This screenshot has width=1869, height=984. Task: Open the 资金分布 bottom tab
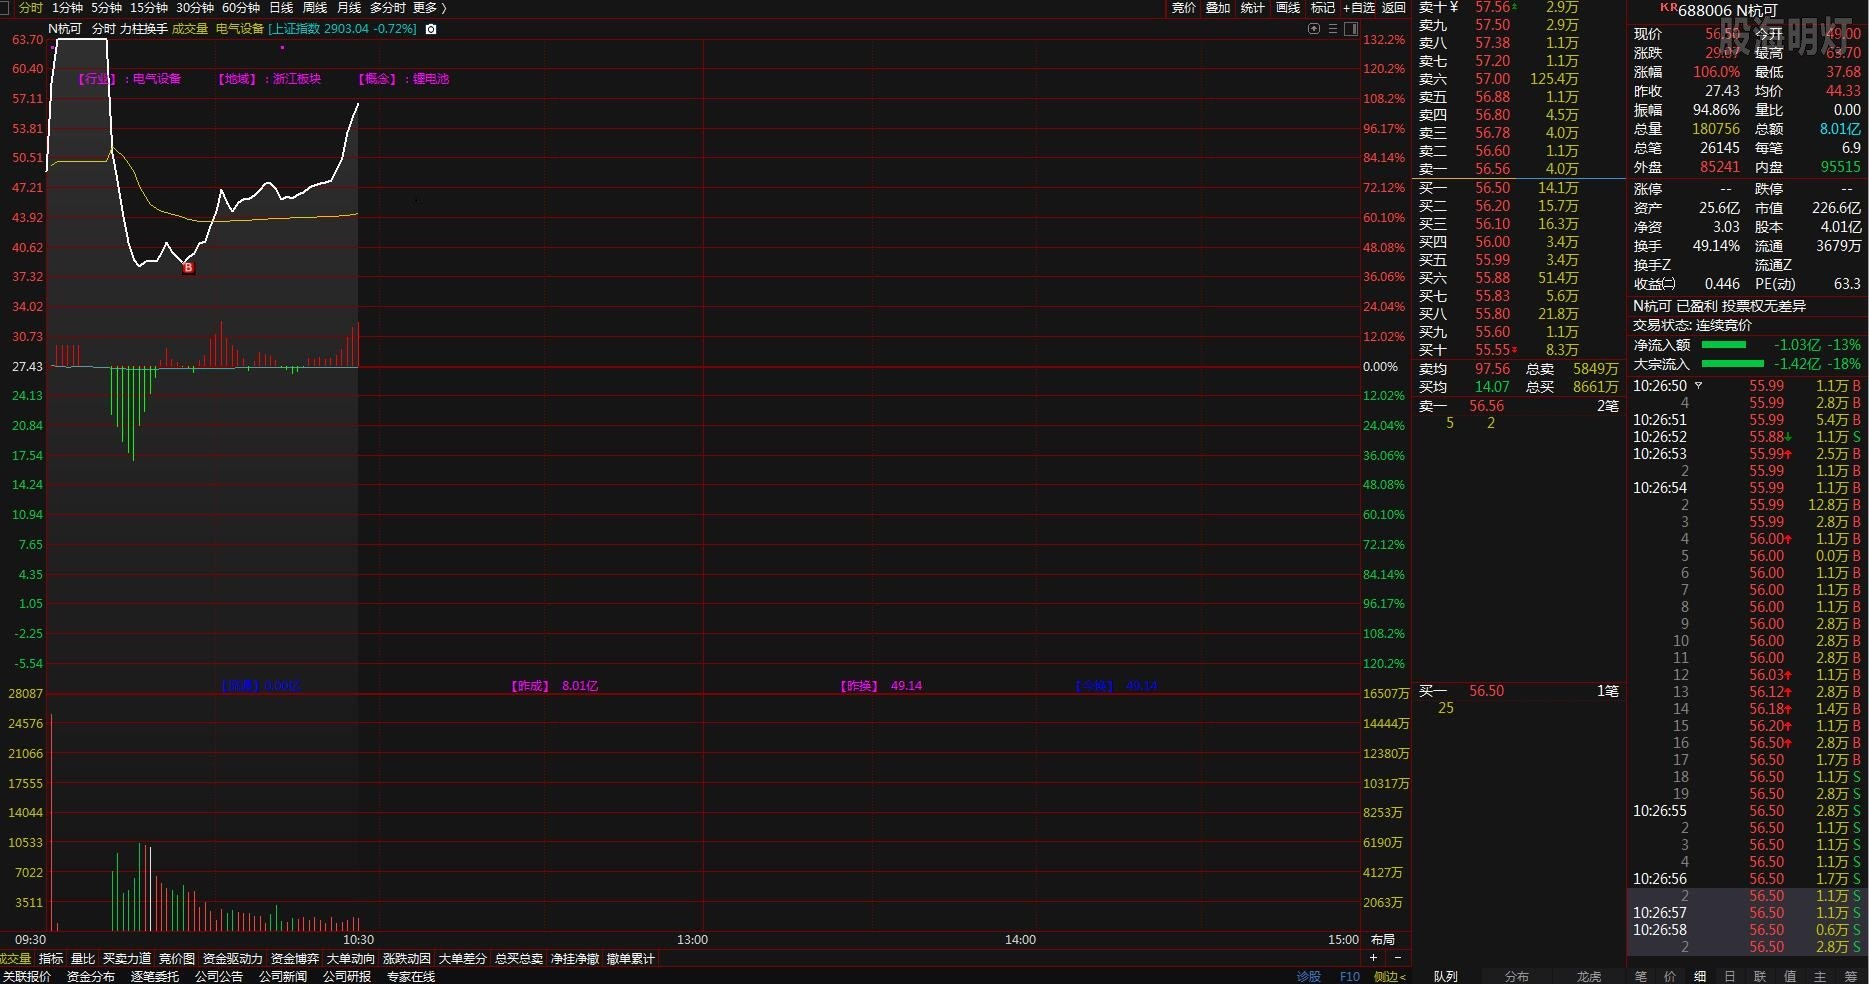pyautogui.click(x=91, y=976)
